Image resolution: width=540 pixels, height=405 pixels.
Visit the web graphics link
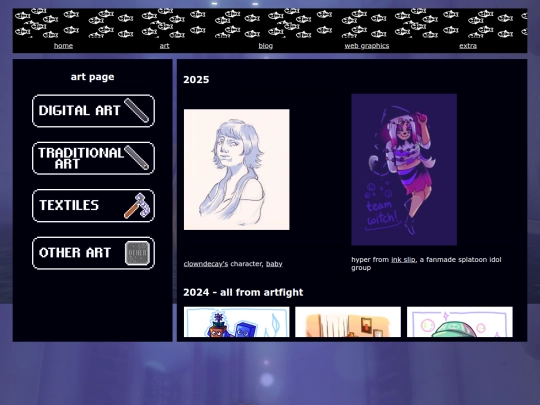tap(367, 46)
